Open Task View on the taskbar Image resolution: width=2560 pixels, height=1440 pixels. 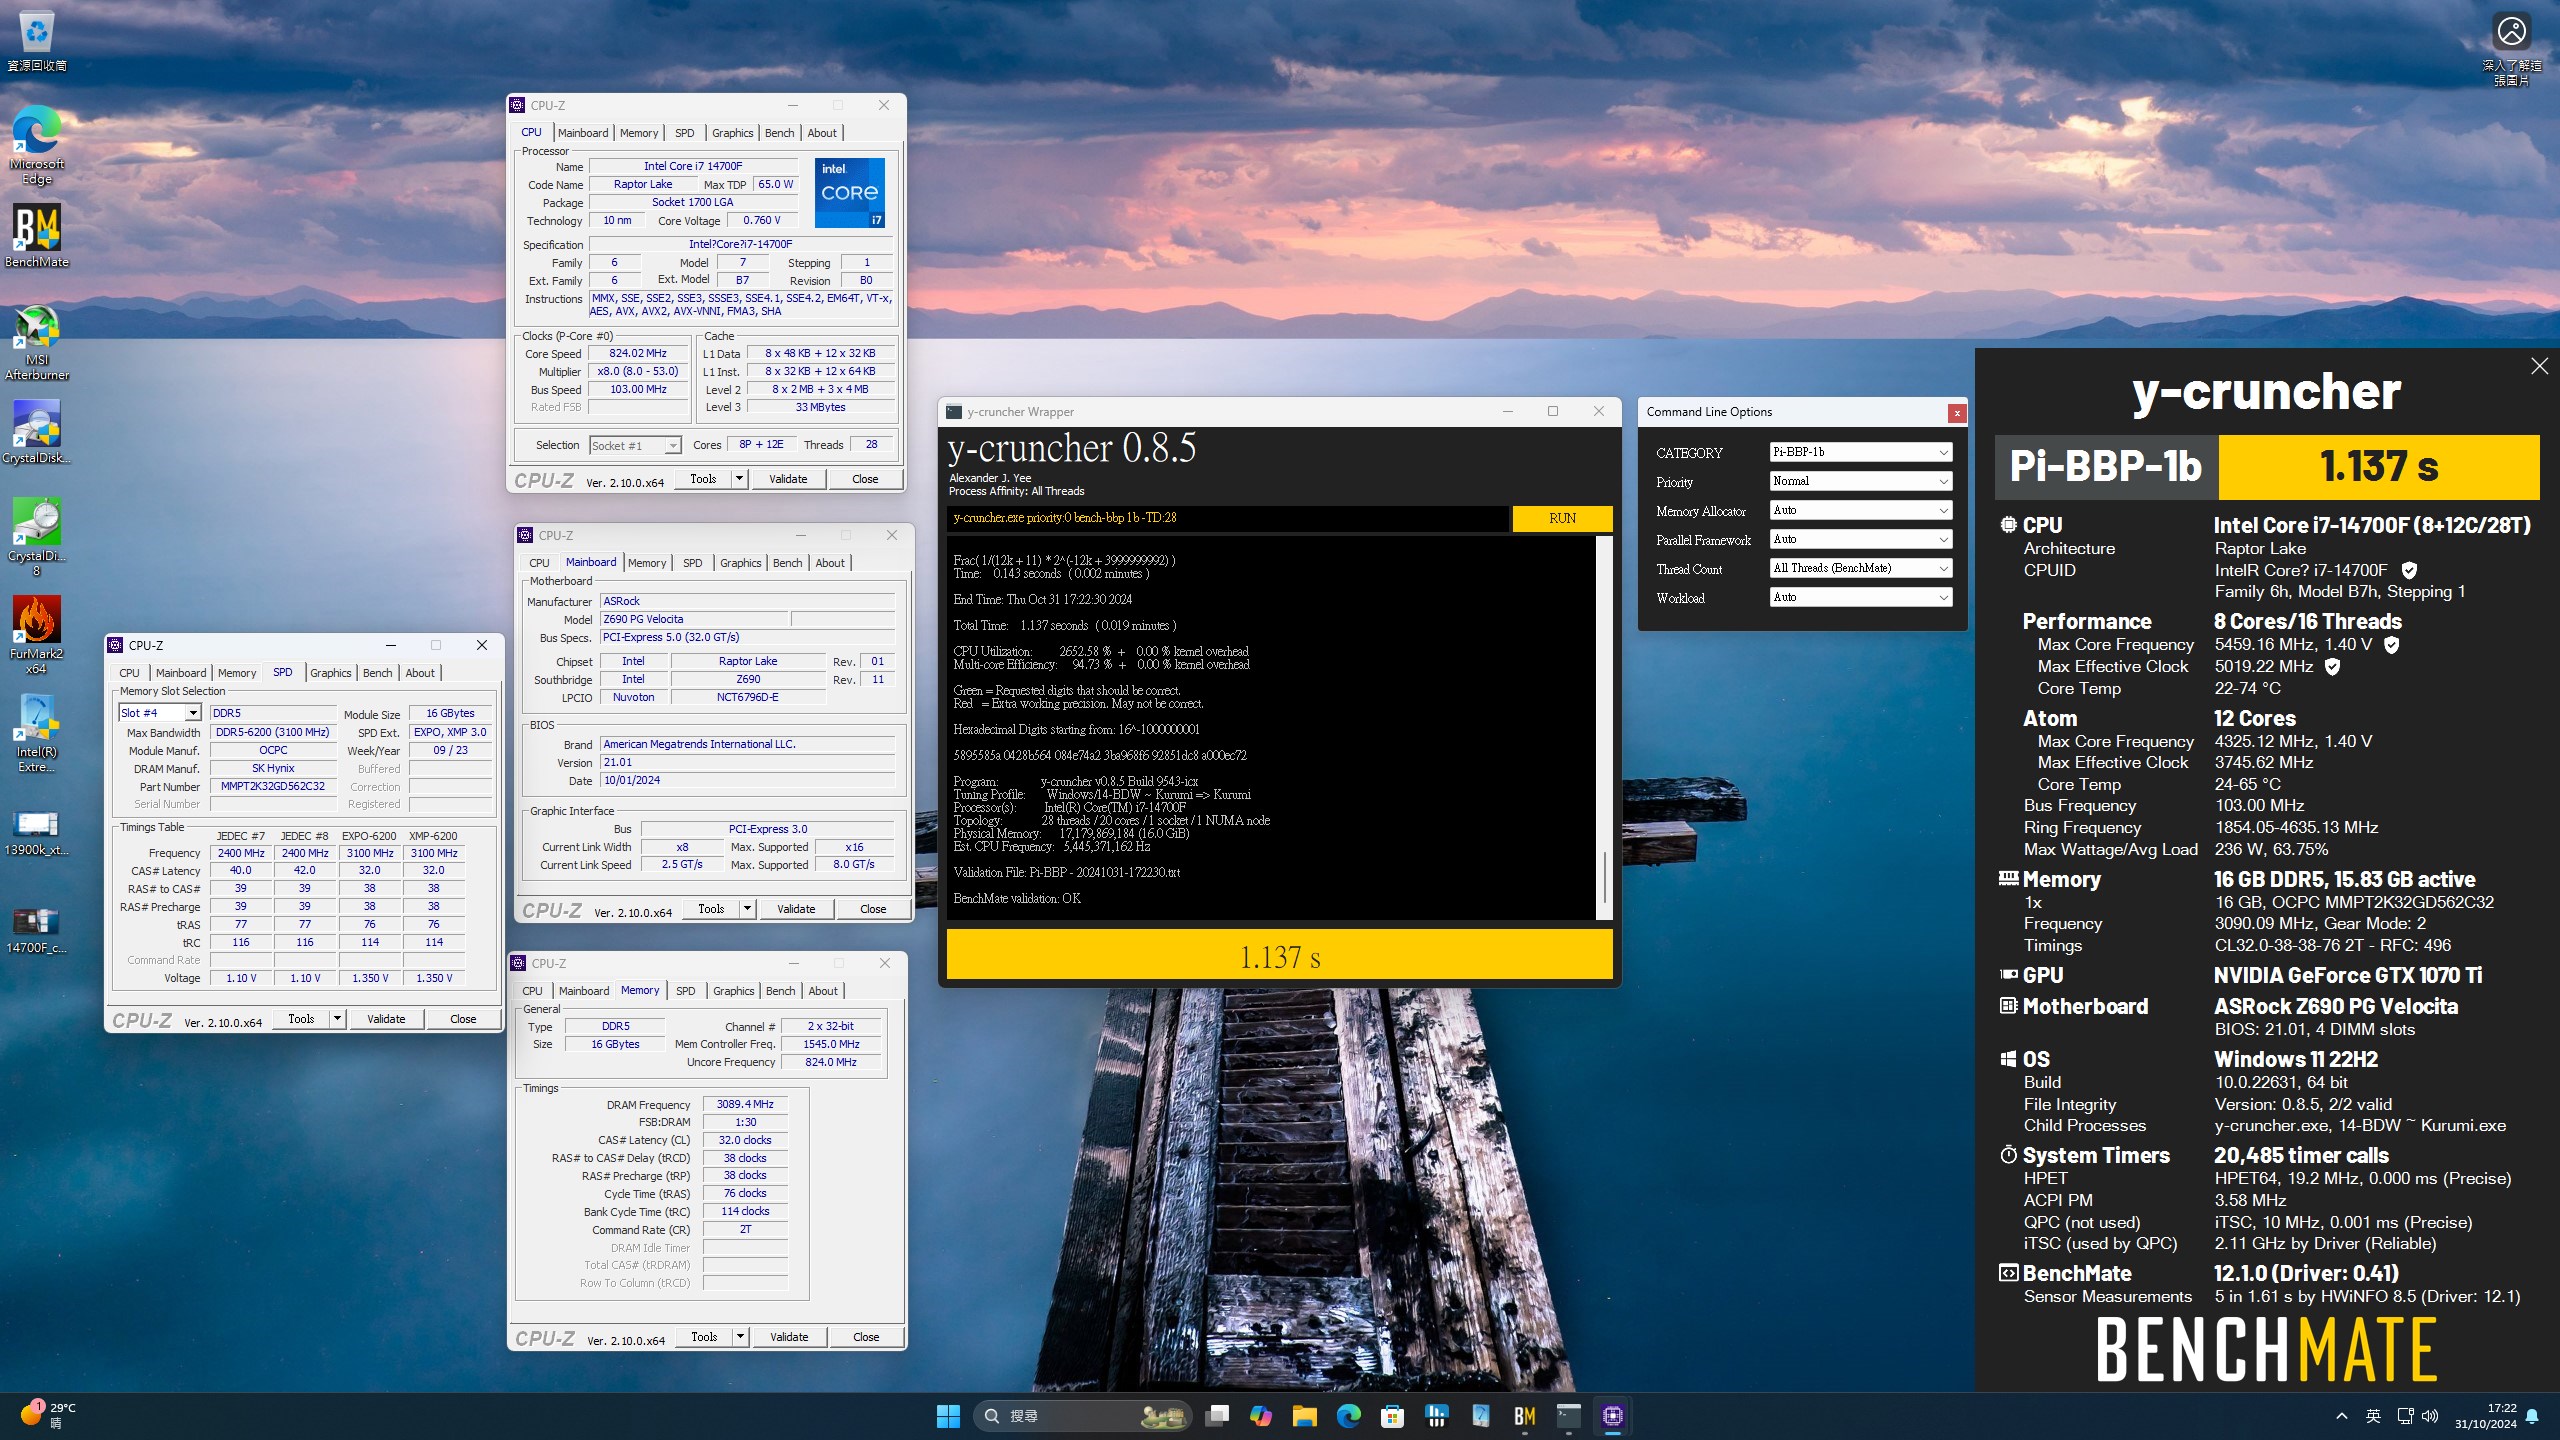click(1217, 1416)
